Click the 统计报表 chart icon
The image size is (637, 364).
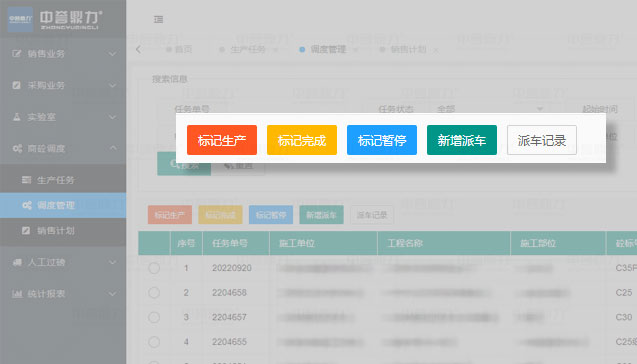(17, 294)
